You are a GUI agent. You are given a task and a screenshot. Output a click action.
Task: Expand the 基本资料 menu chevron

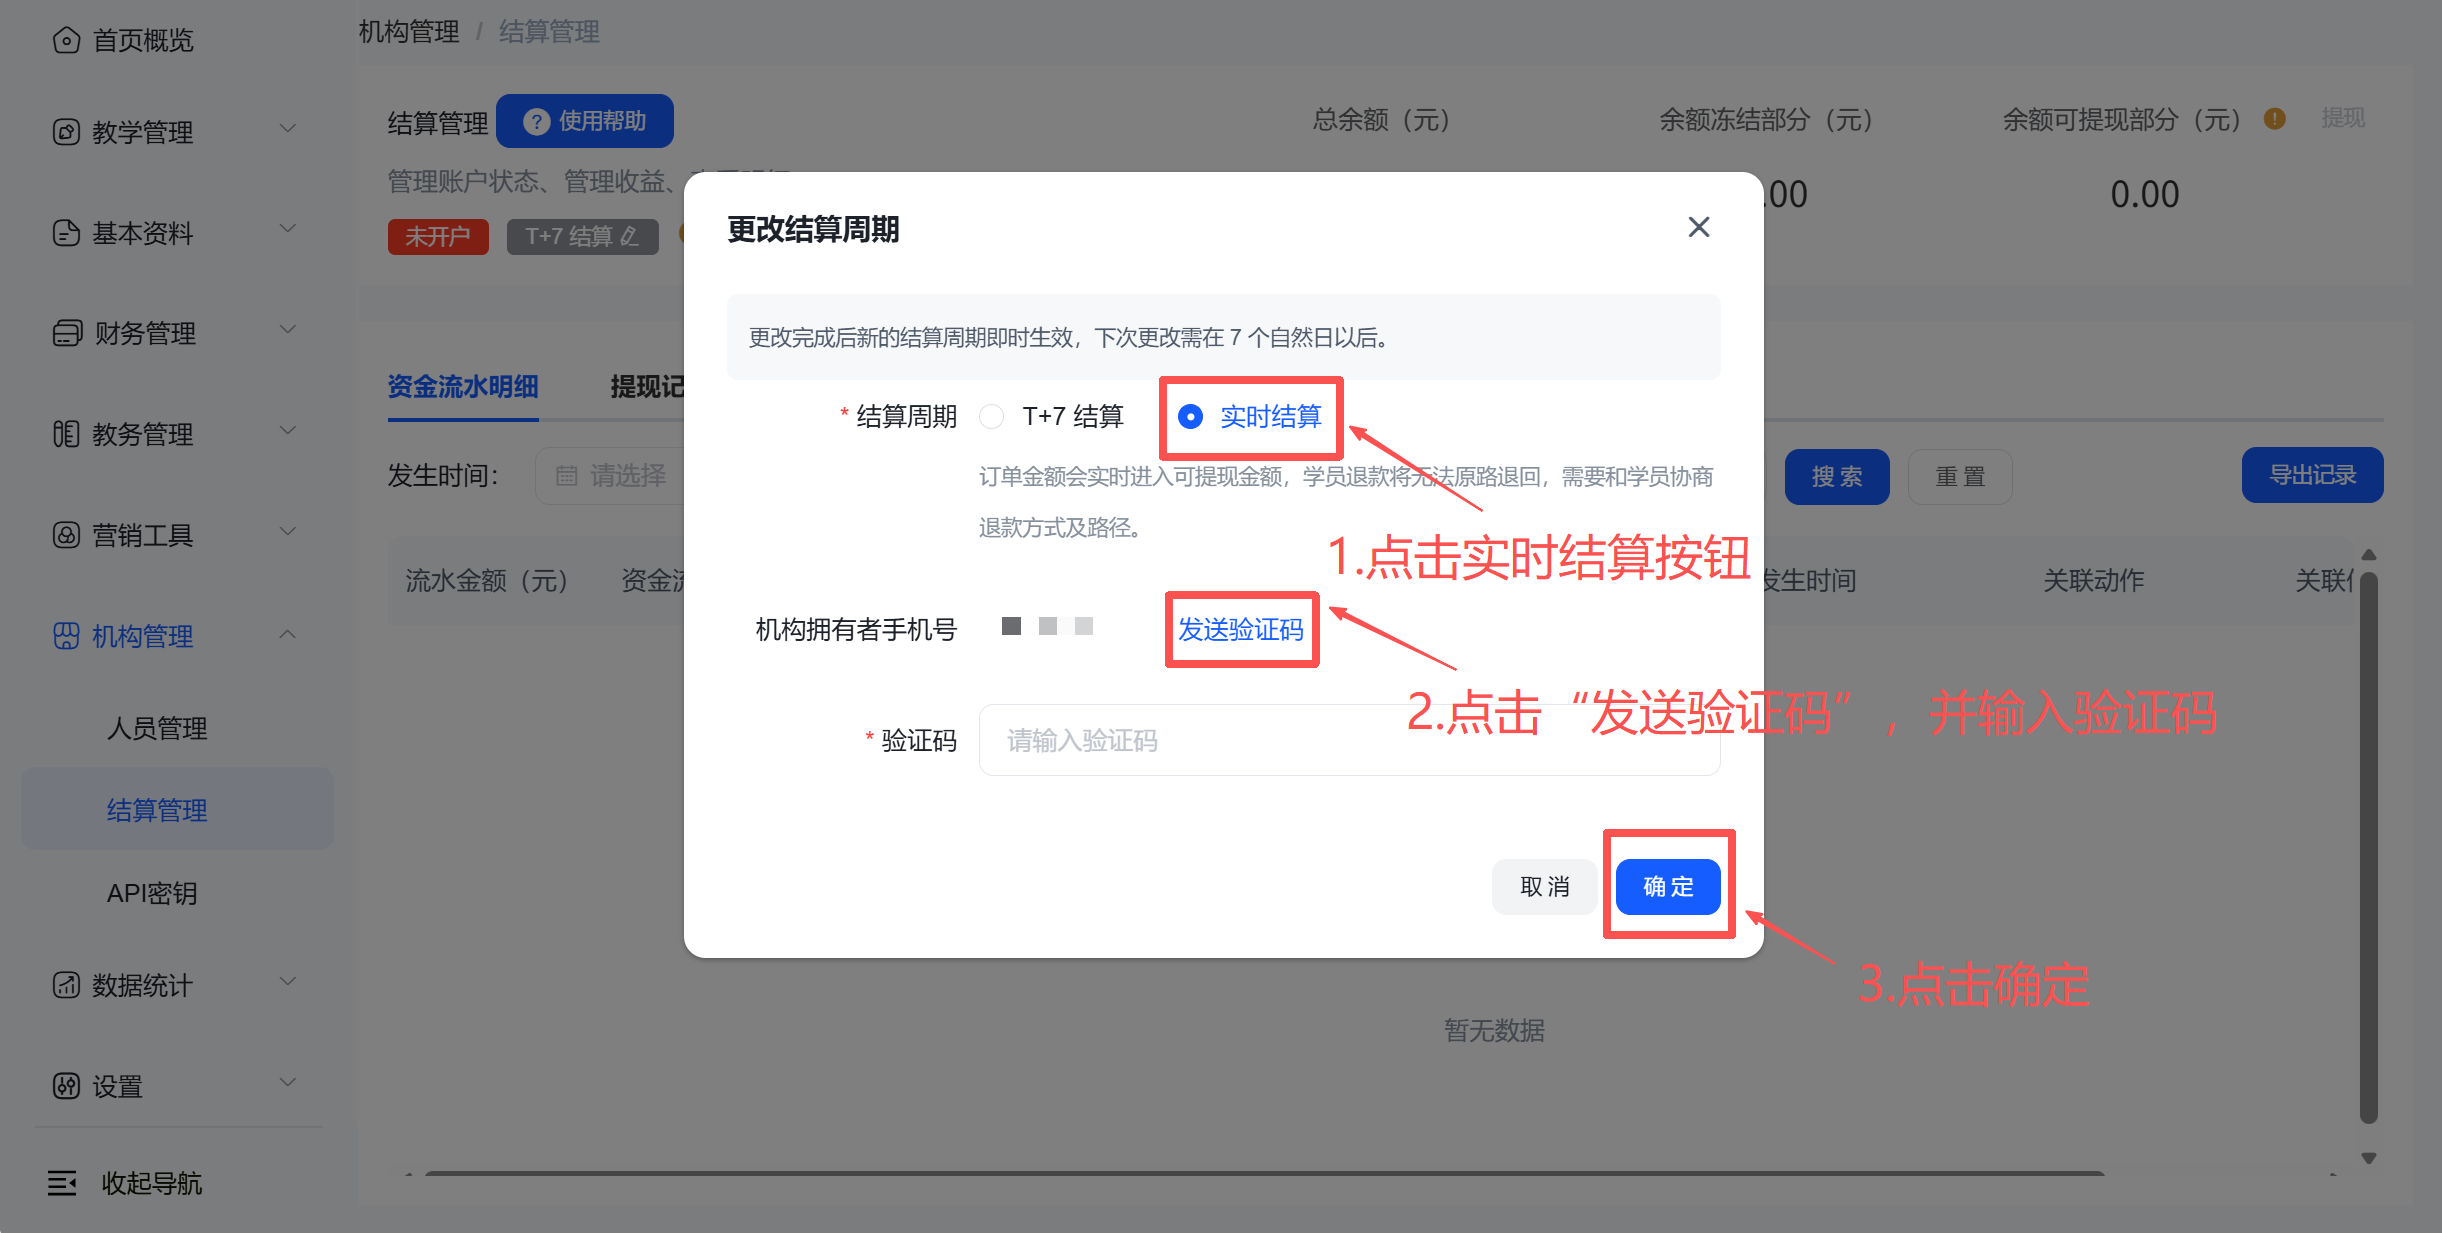288,229
